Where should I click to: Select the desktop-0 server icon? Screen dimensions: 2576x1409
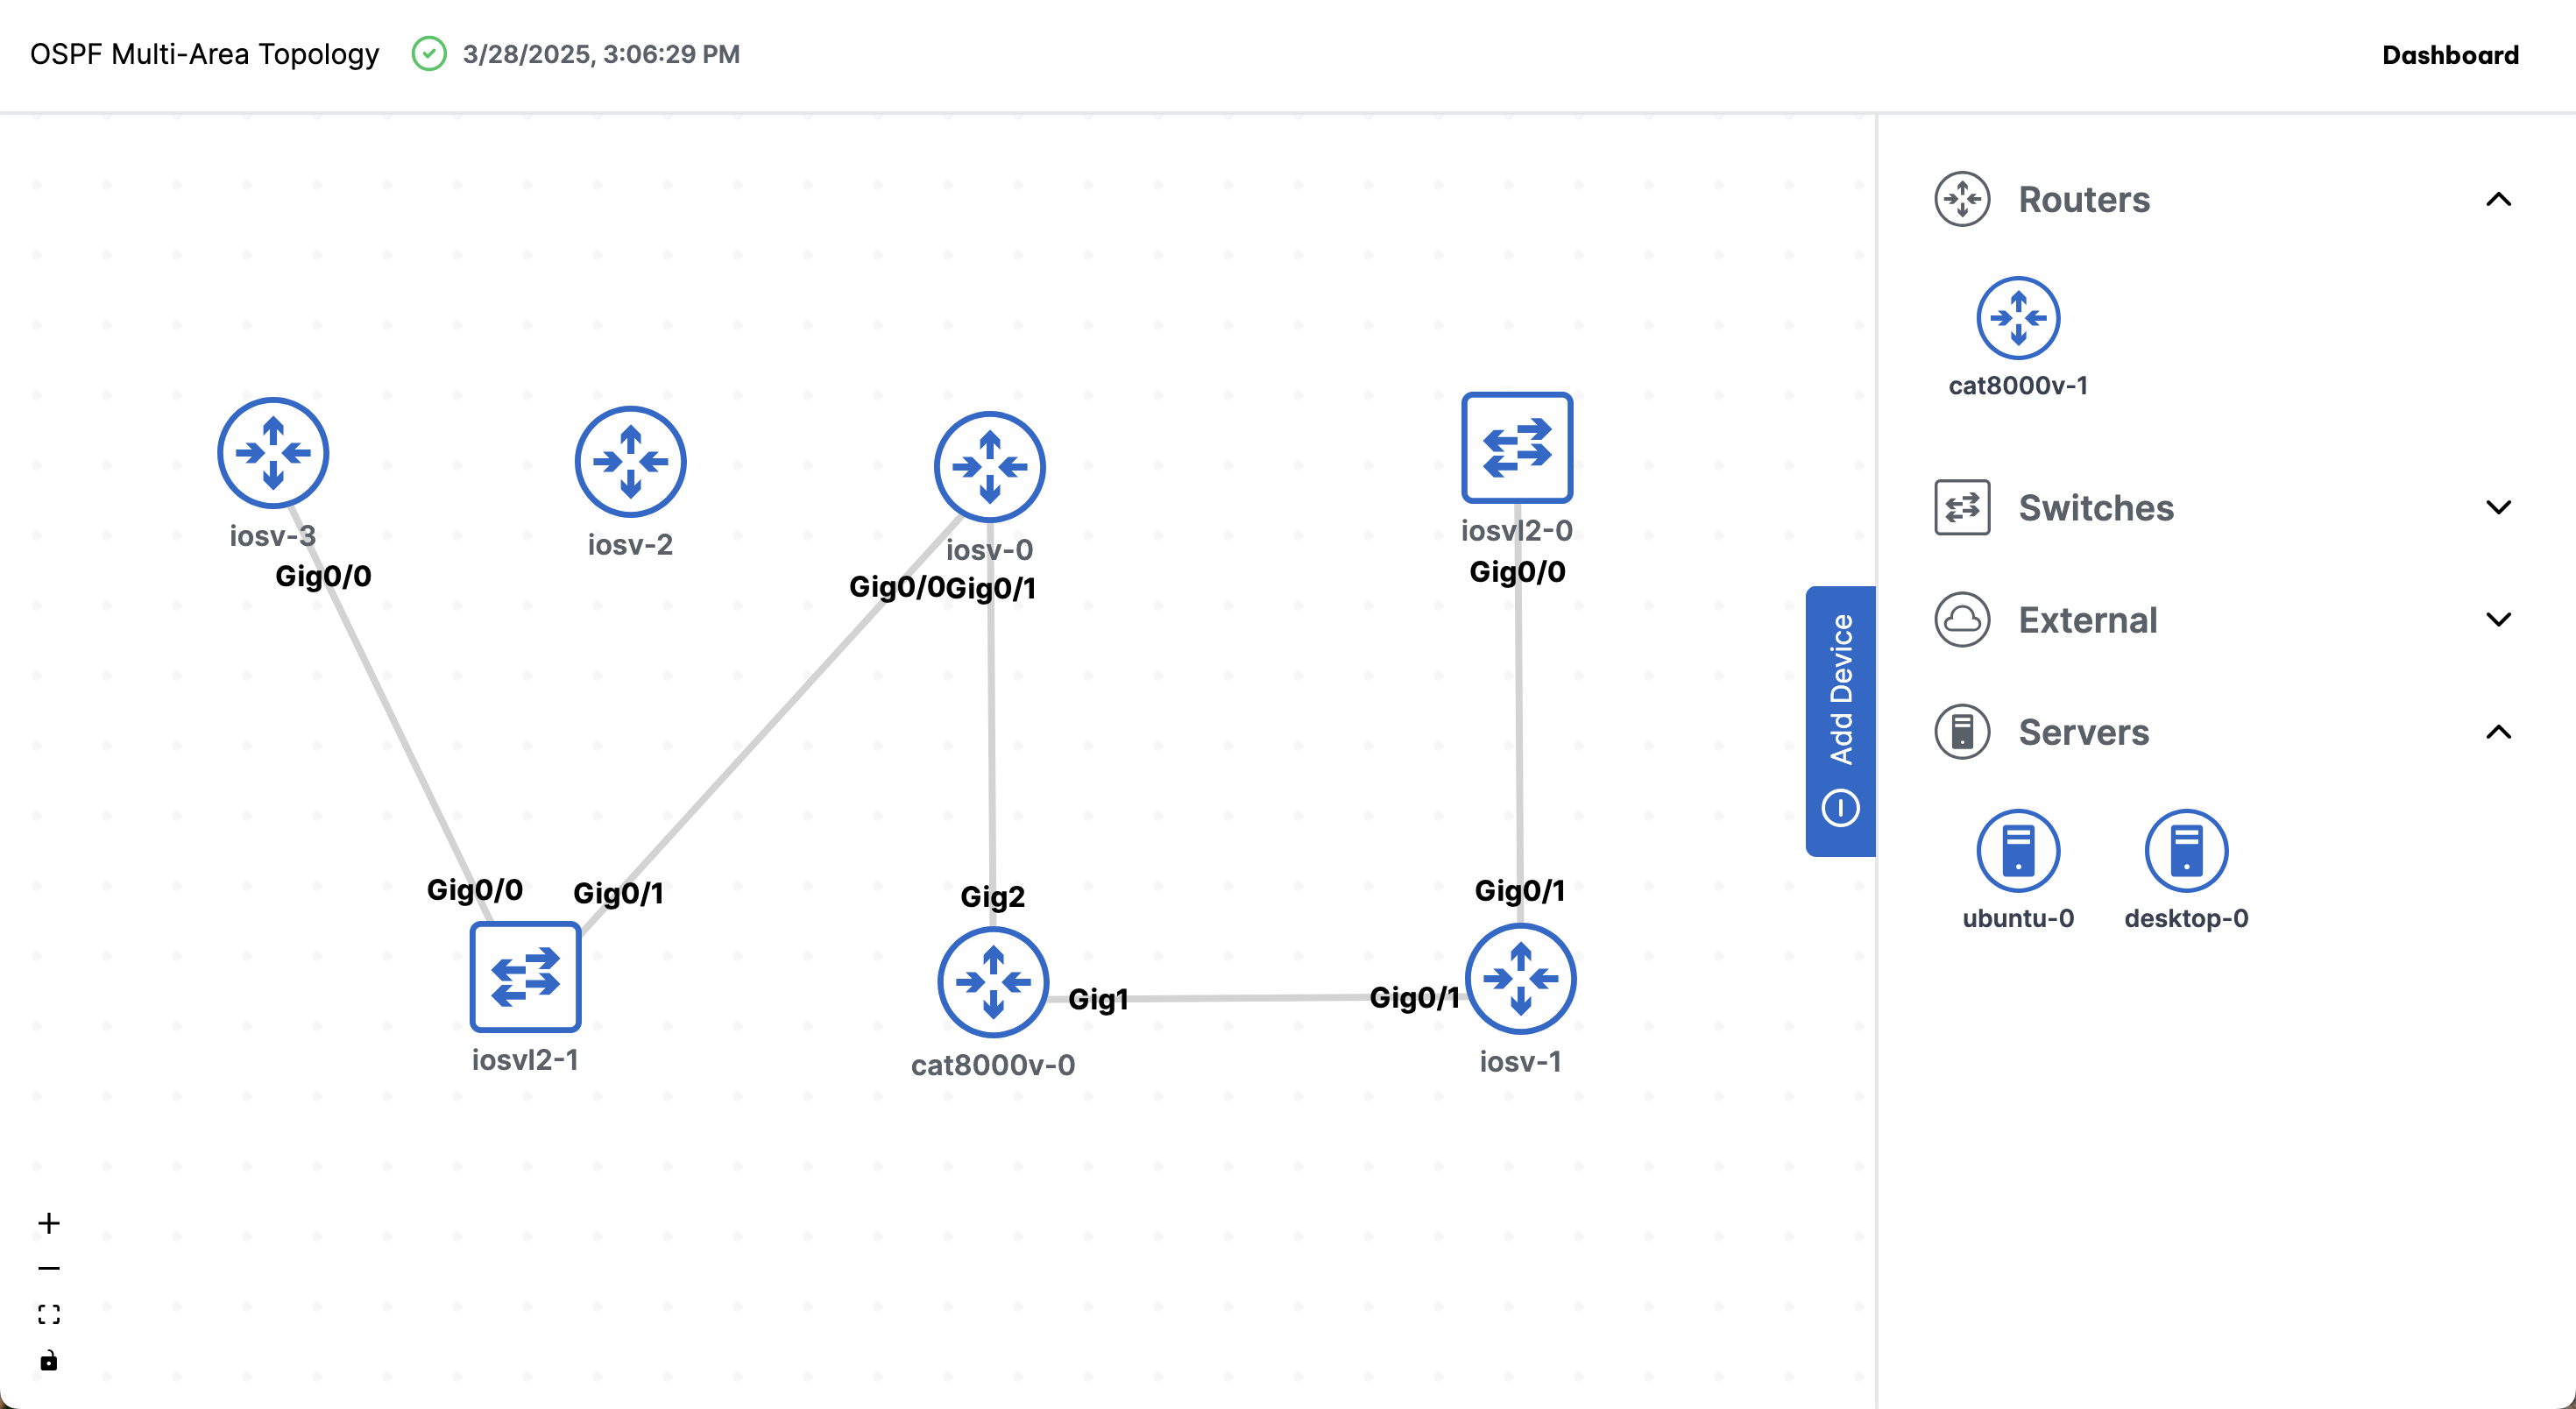tap(2185, 851)
